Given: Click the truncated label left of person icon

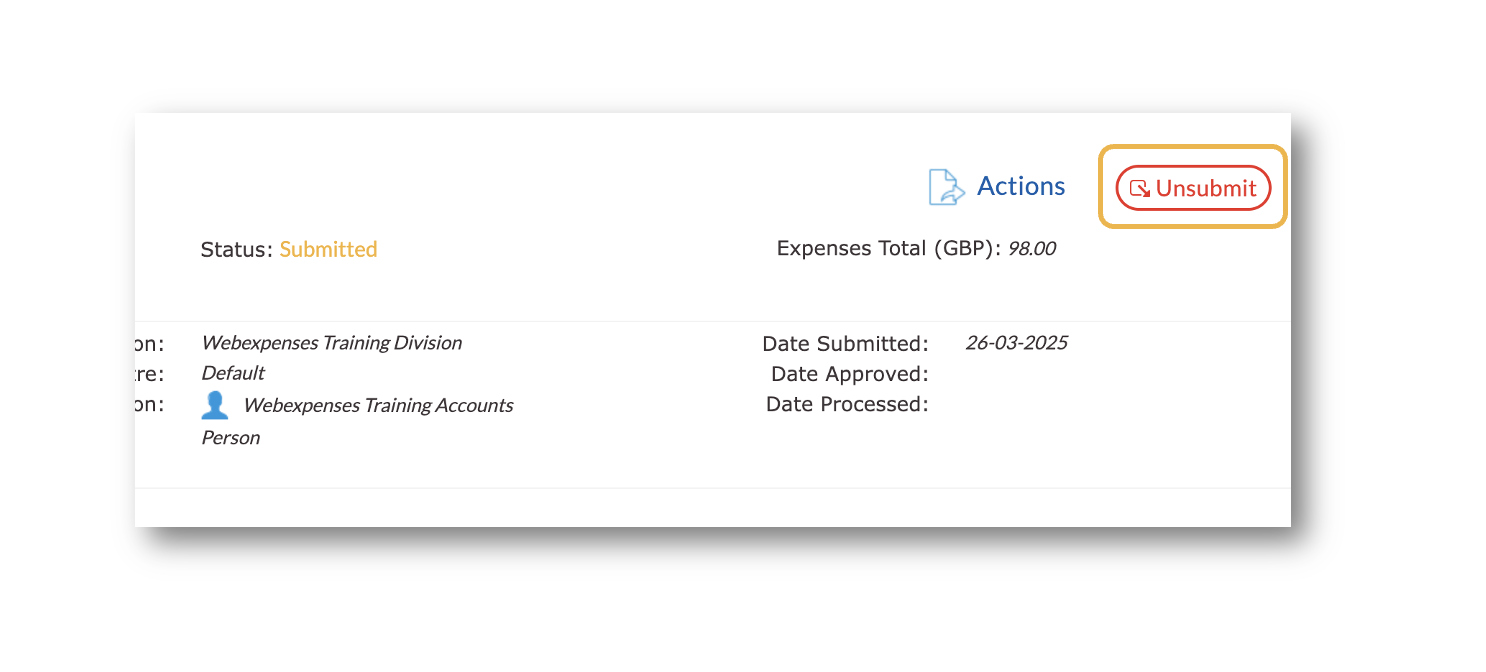Looking at the screenshot, I should 150,404.
